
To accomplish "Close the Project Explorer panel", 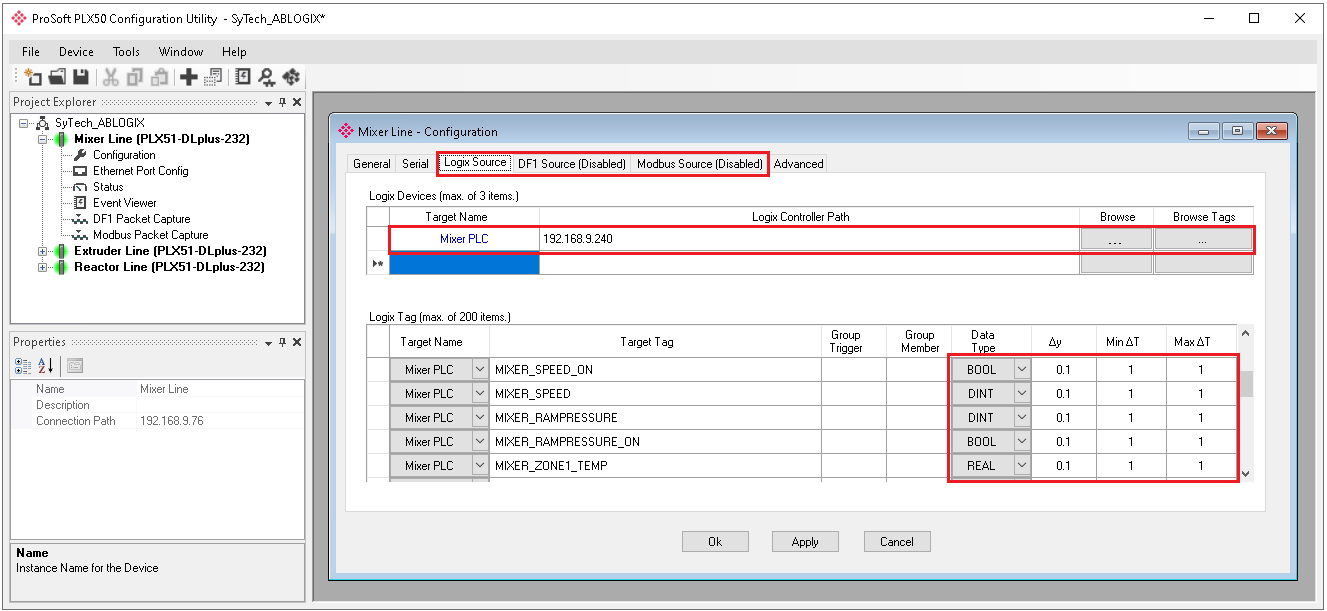I will (x=297, y=102).
